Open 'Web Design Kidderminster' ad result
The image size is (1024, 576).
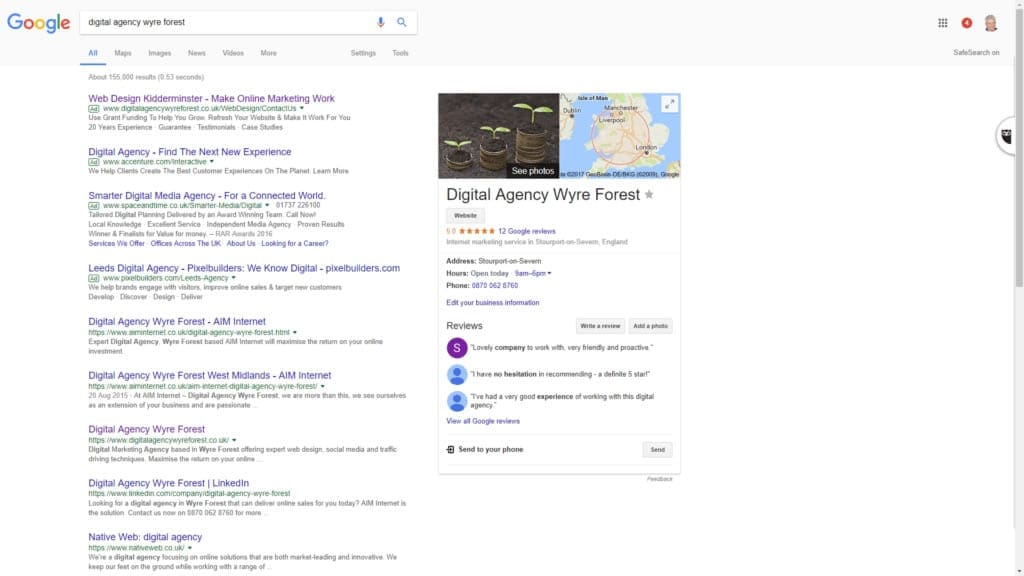point(212,98)
